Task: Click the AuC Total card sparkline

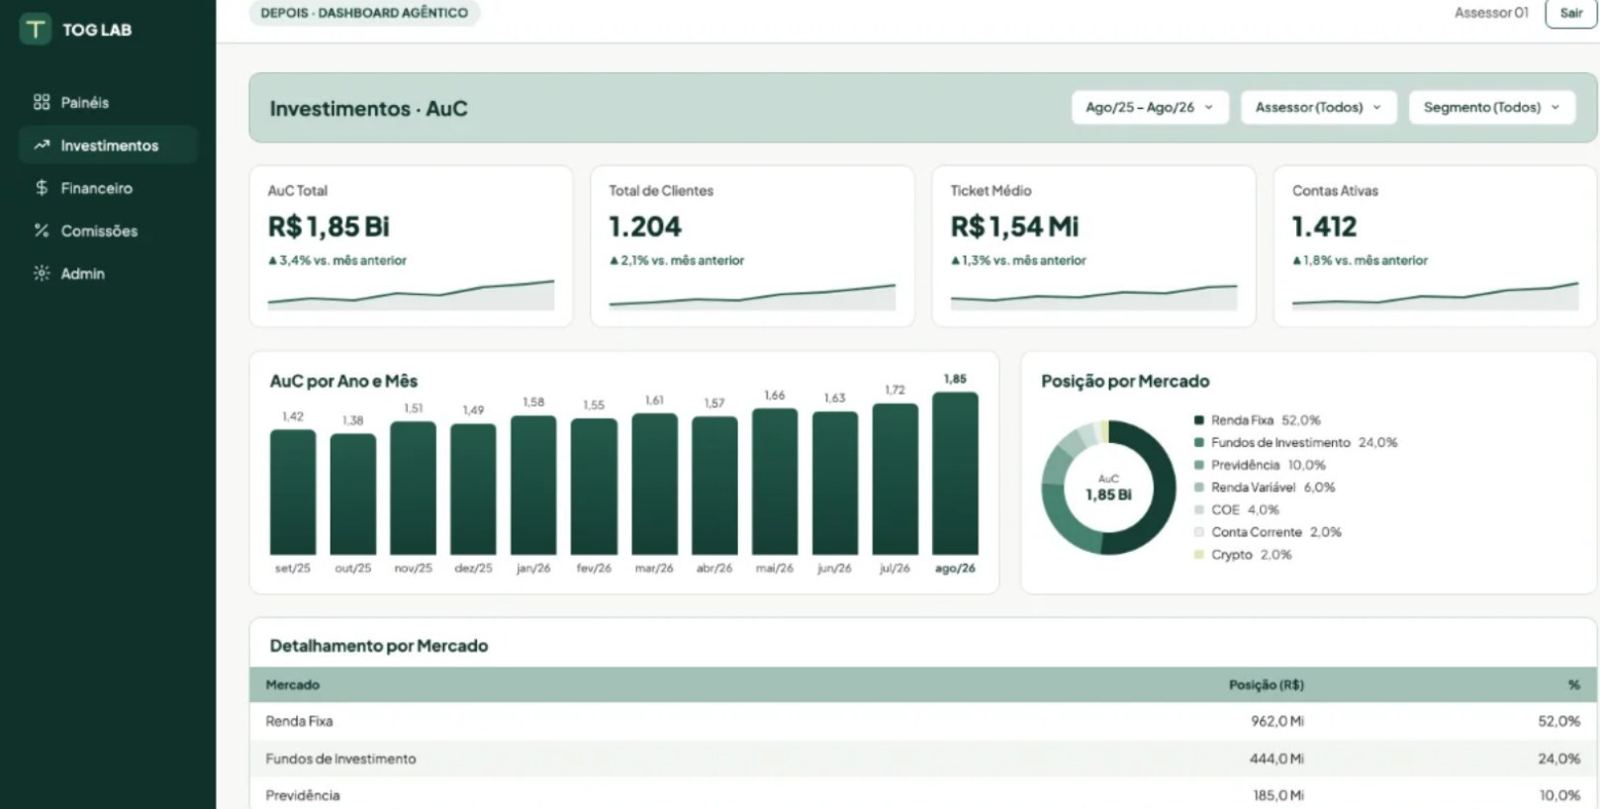Action: 411,295
